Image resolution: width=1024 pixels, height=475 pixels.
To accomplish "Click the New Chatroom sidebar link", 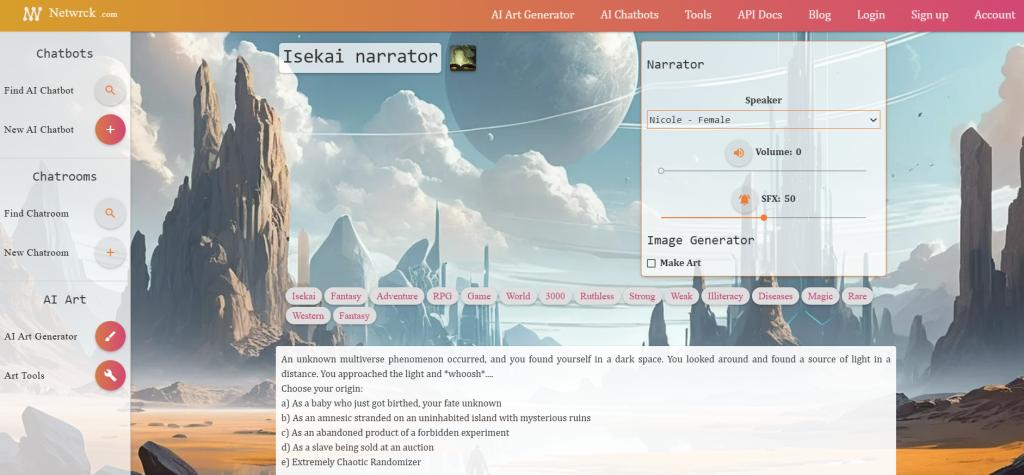I will point(36,252).
